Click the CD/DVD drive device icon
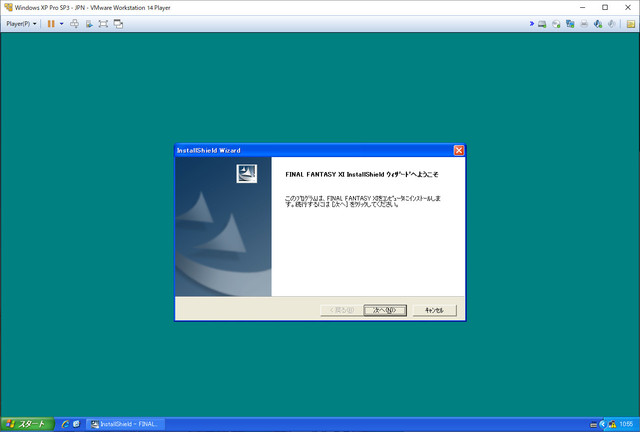The image size is (640, 432). point(556,24)
